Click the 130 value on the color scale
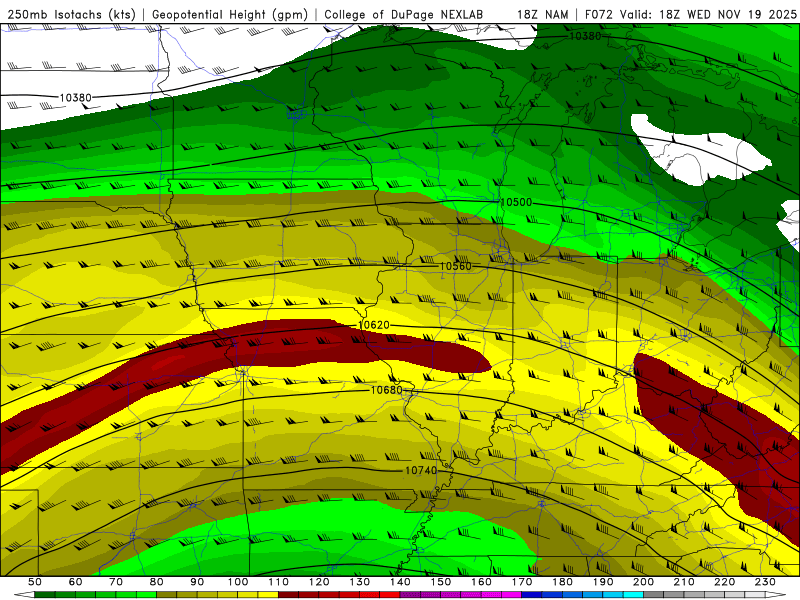The image size is (800, 600). click(359, 582)
